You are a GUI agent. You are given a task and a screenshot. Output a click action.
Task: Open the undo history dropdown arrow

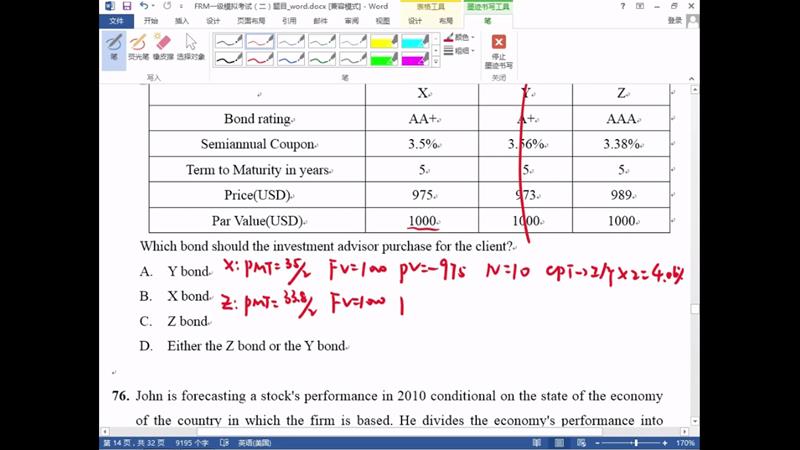[153, 6]
